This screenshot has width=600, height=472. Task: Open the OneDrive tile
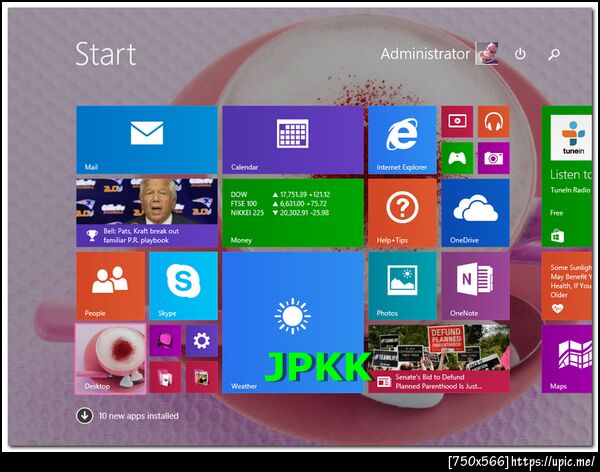pos(476,213)
